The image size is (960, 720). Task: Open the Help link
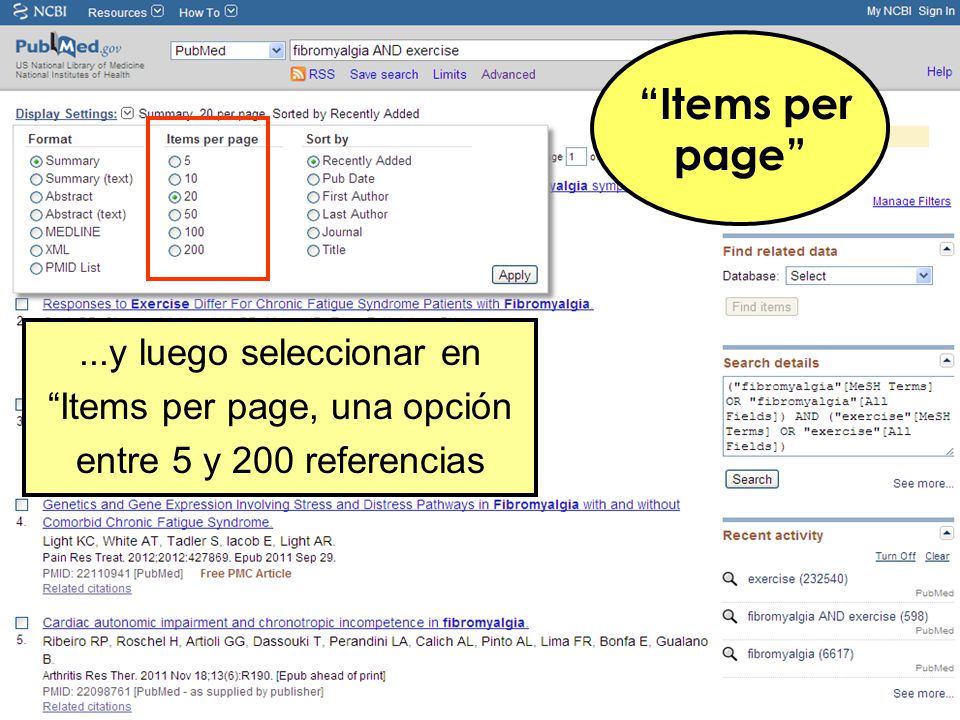click(939, 72)
